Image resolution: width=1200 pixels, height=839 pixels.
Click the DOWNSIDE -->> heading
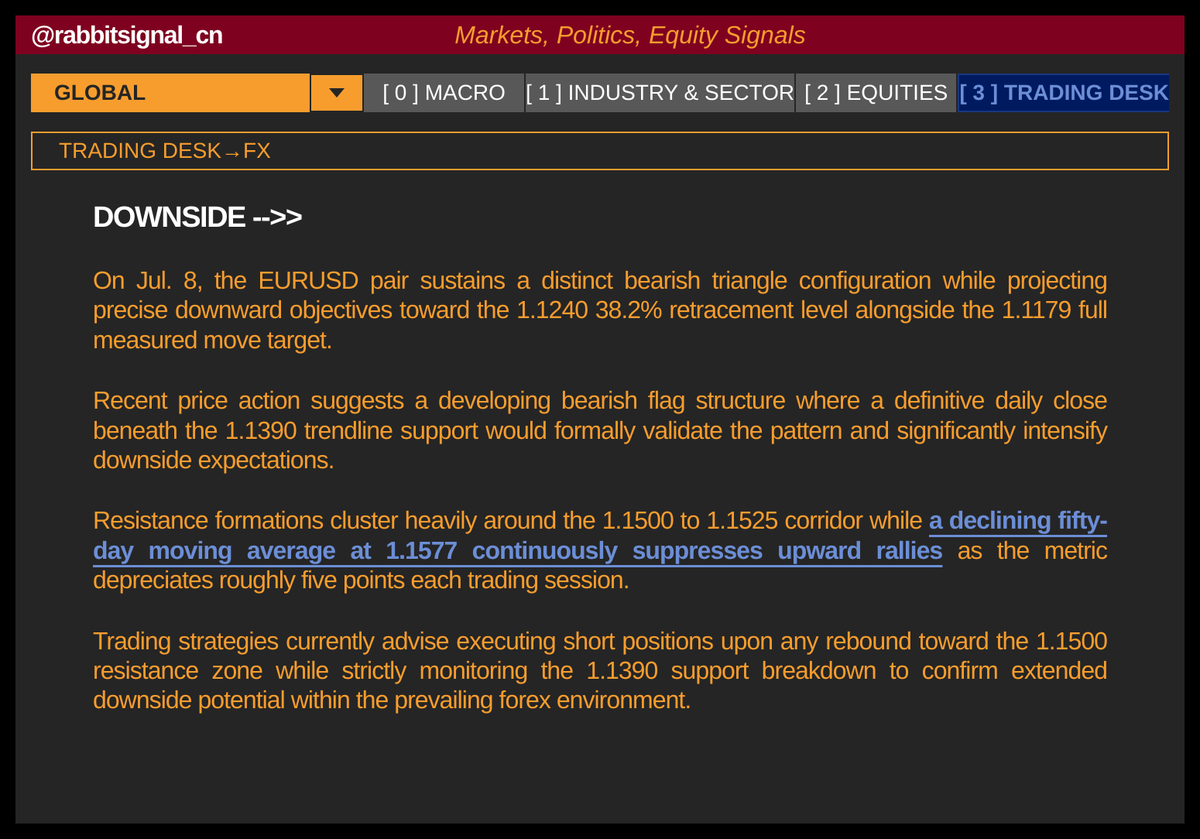click(197, 217)
